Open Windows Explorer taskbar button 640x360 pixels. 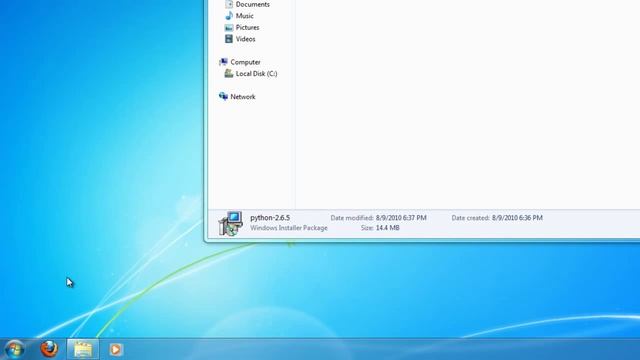point(83,349)
